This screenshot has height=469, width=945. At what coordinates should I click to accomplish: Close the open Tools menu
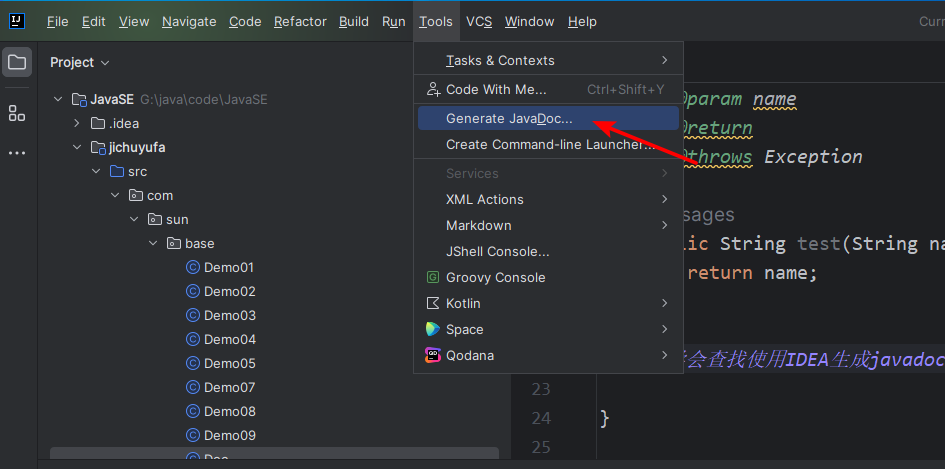click(x=436, y=22)
